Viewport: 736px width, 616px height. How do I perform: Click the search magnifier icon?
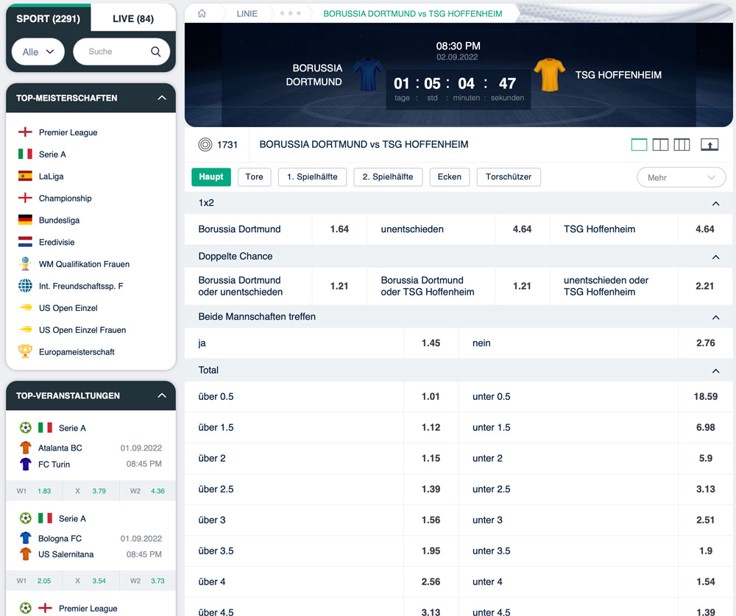point(155,52)
